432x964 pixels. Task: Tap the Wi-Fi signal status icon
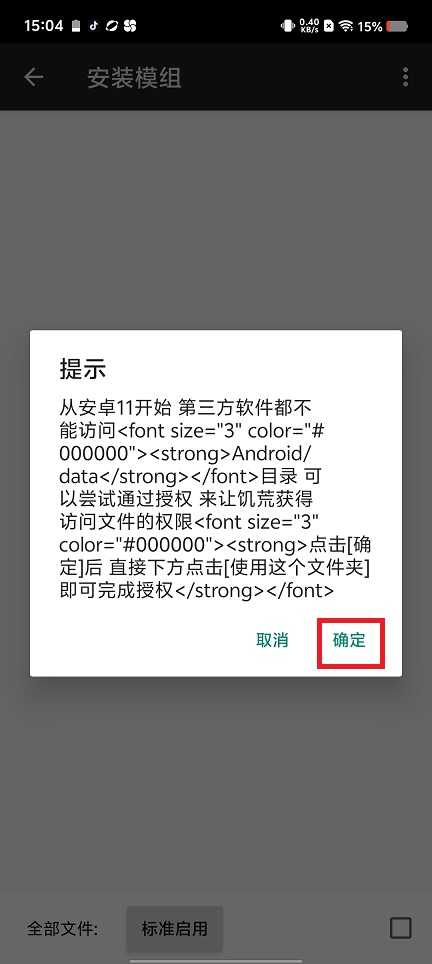[346, 26]
